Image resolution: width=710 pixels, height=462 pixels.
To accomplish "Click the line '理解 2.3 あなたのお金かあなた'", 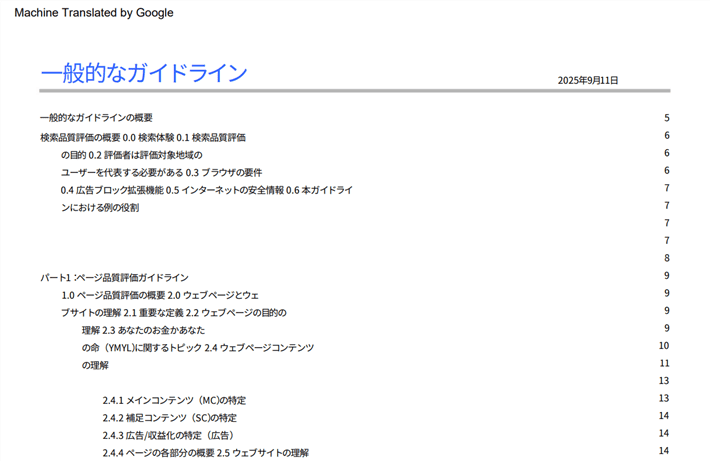I will [143, 330].
